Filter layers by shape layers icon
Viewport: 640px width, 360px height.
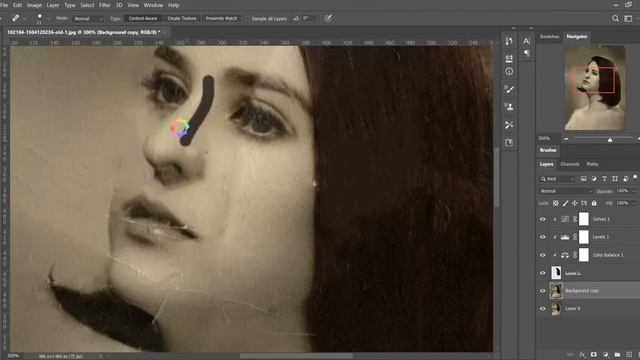tap(615, 179)
